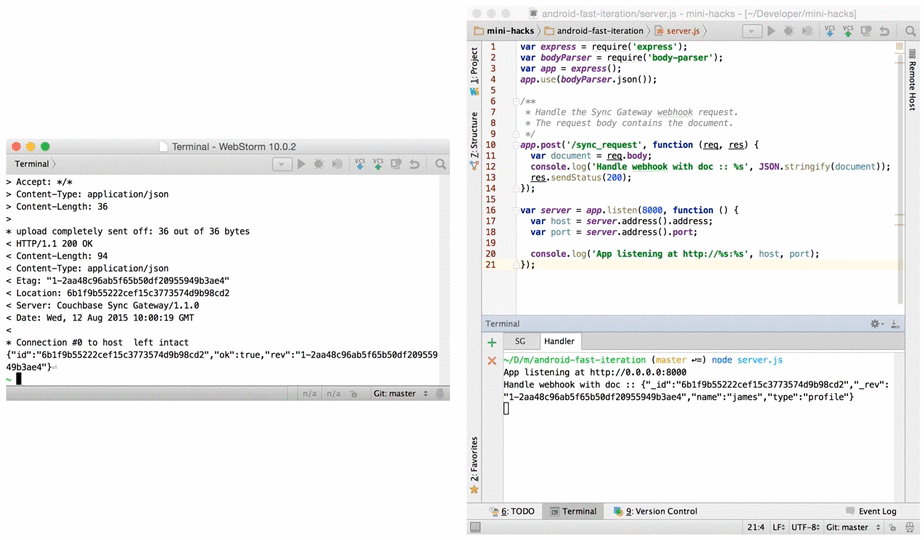Click 'HTTP/1.1 200 OK' terminal line
Image resolution: width=924 pixels, height=540 pixels.
[50, 244]
